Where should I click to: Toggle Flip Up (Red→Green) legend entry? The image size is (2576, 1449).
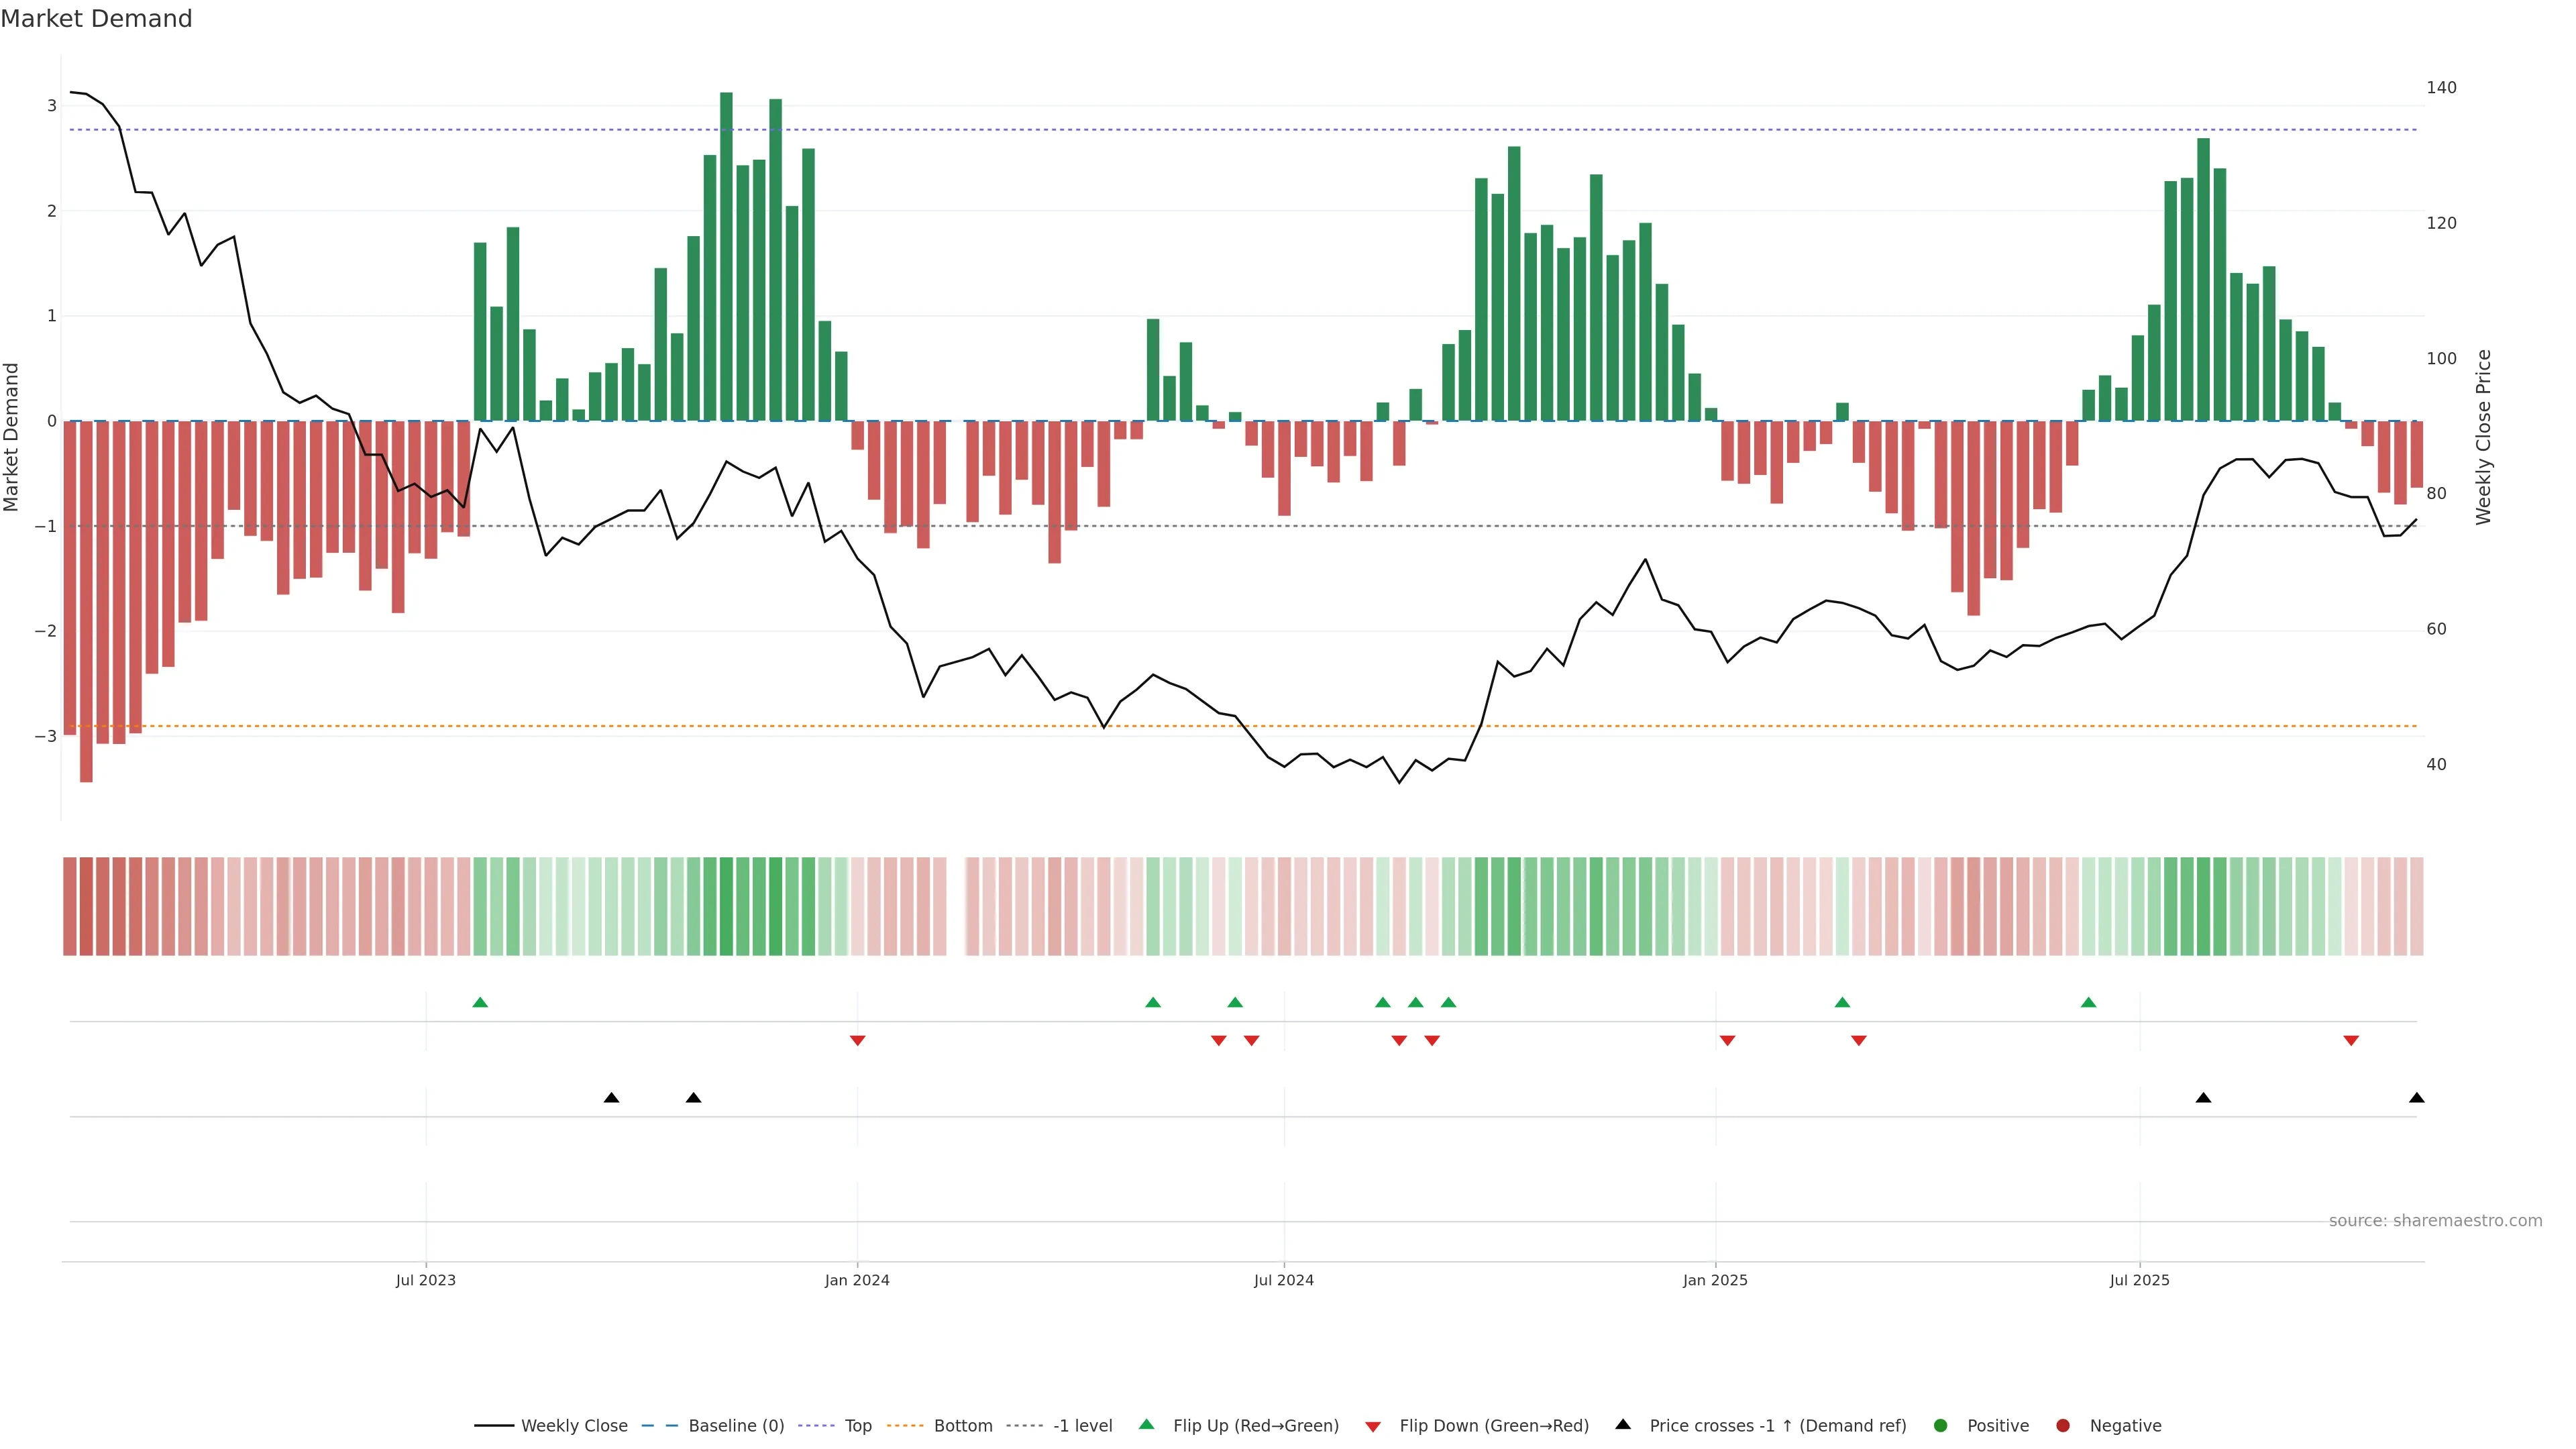click(x=1255, y=1425)
